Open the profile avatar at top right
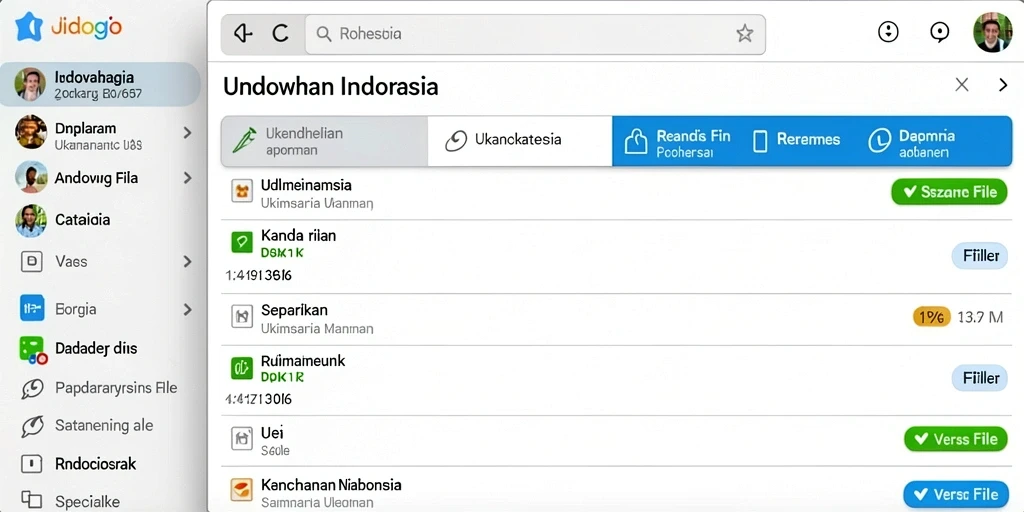This screenshot has height=512, width=1024. (x=993, y=32)
